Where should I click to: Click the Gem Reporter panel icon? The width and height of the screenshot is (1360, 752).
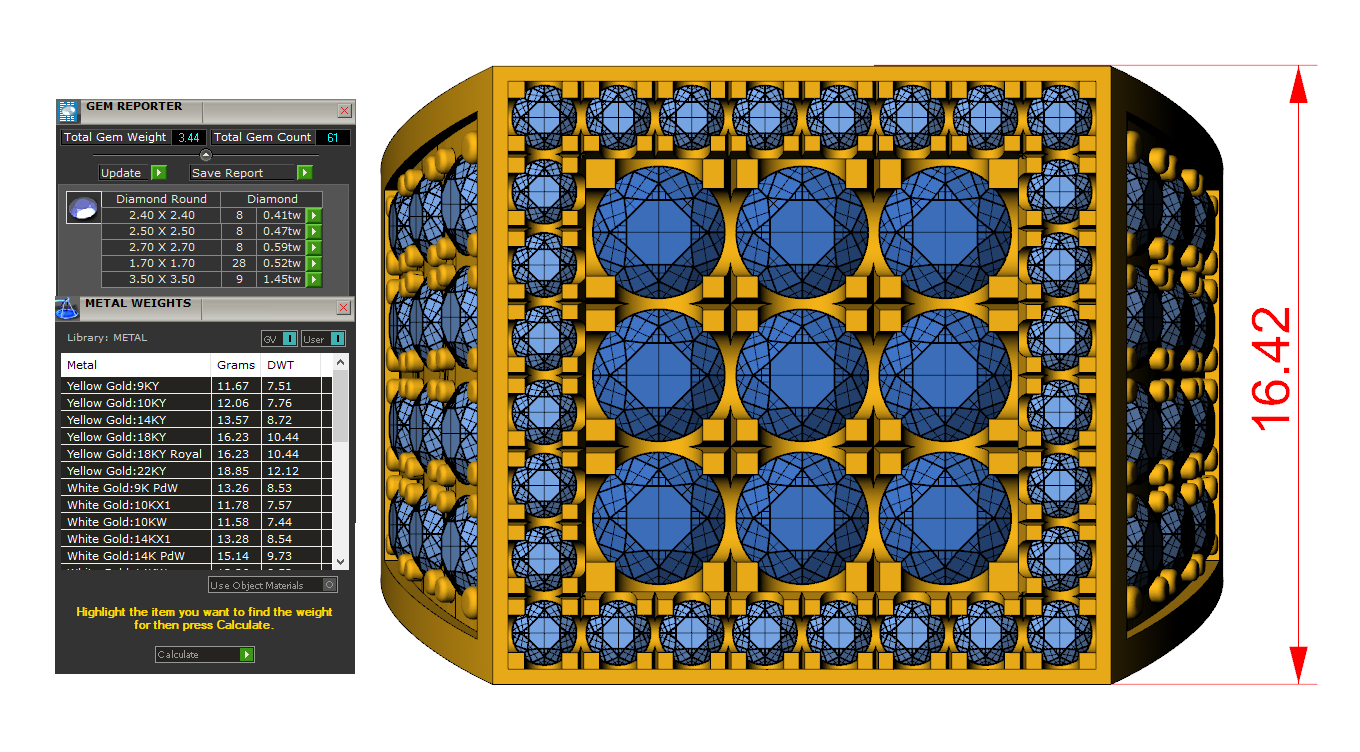[x=67, y=110]
